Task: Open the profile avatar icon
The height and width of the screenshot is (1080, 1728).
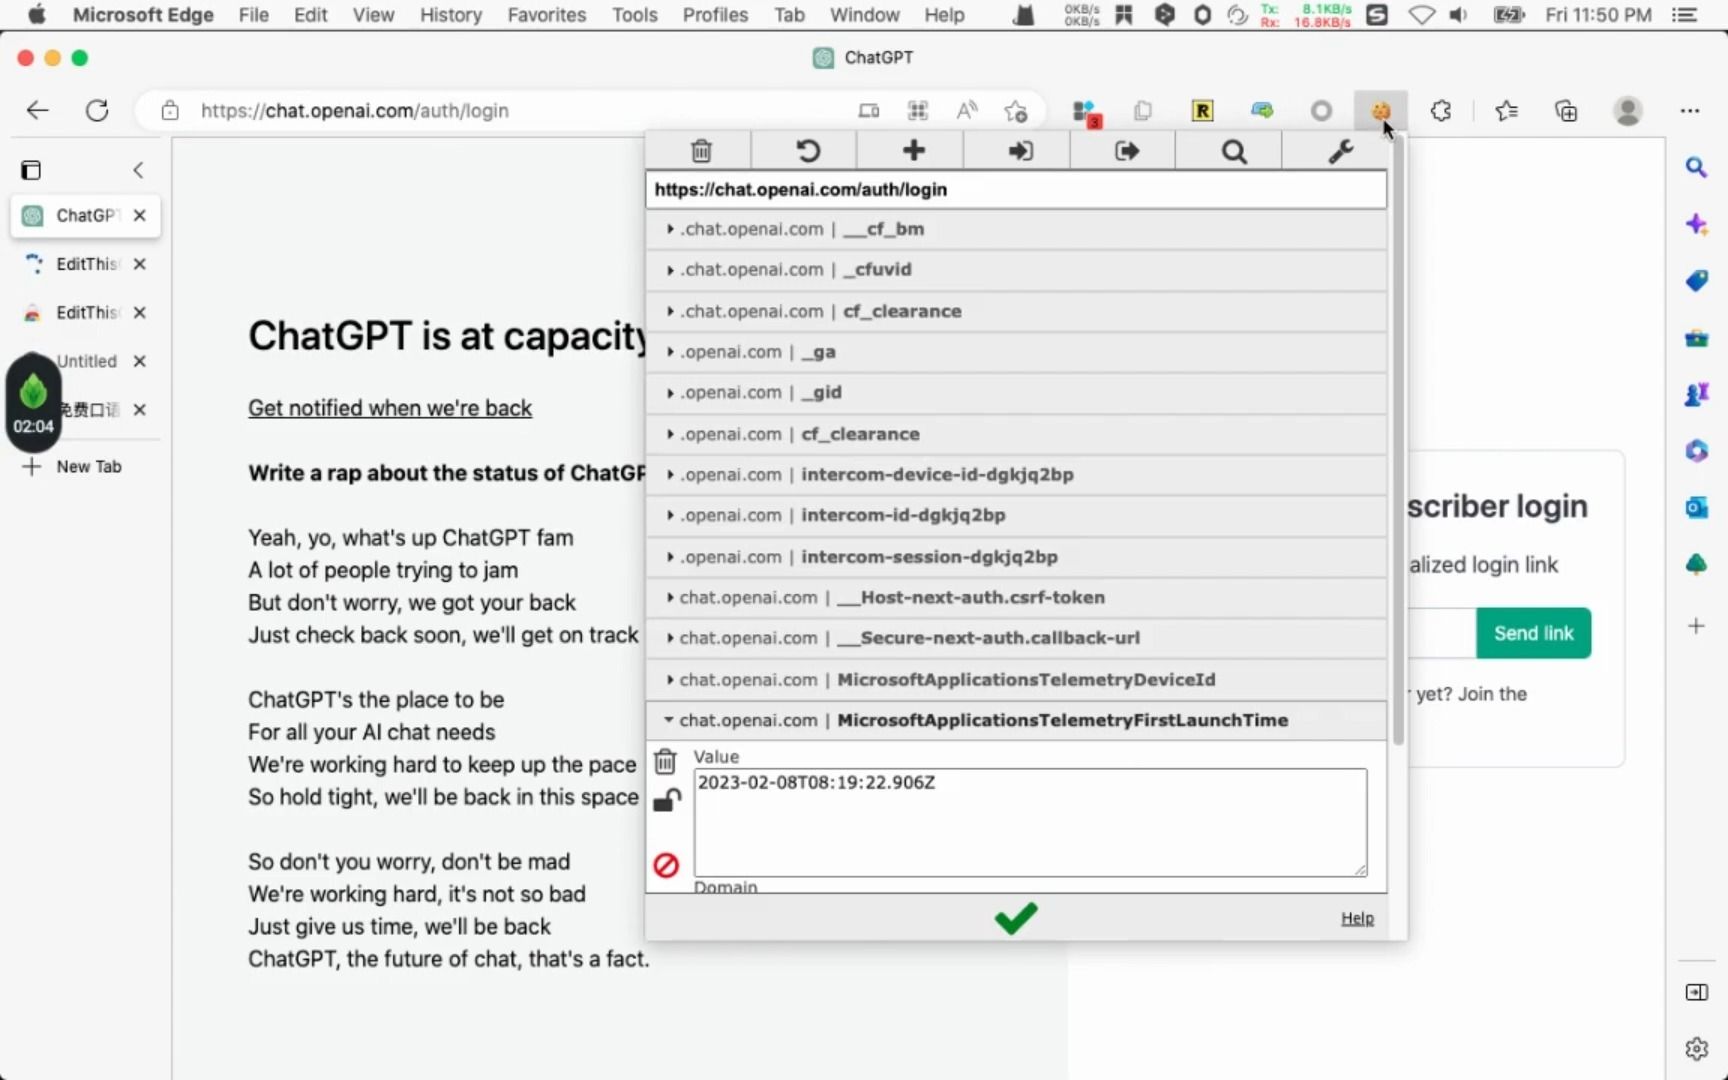Action: click(x=1628, y=111)
